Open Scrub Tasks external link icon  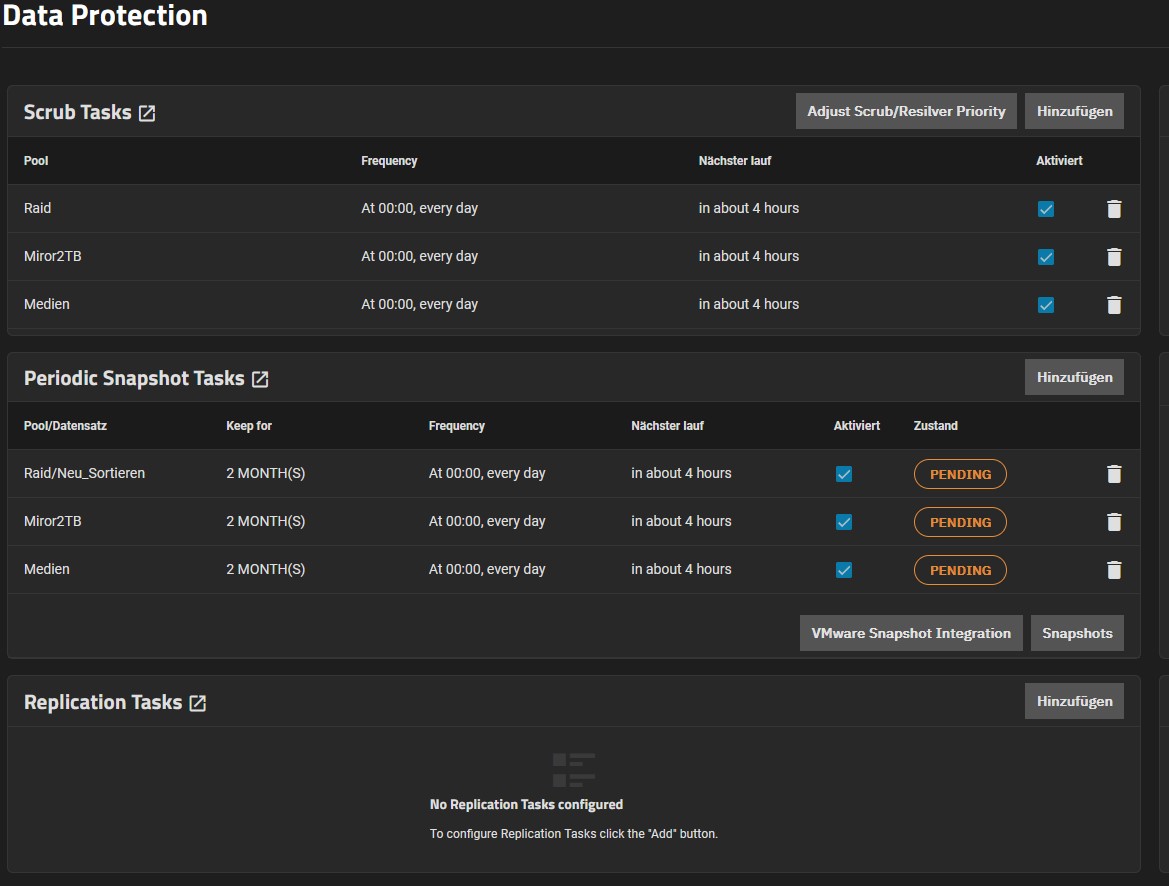(x=147, y=113)
